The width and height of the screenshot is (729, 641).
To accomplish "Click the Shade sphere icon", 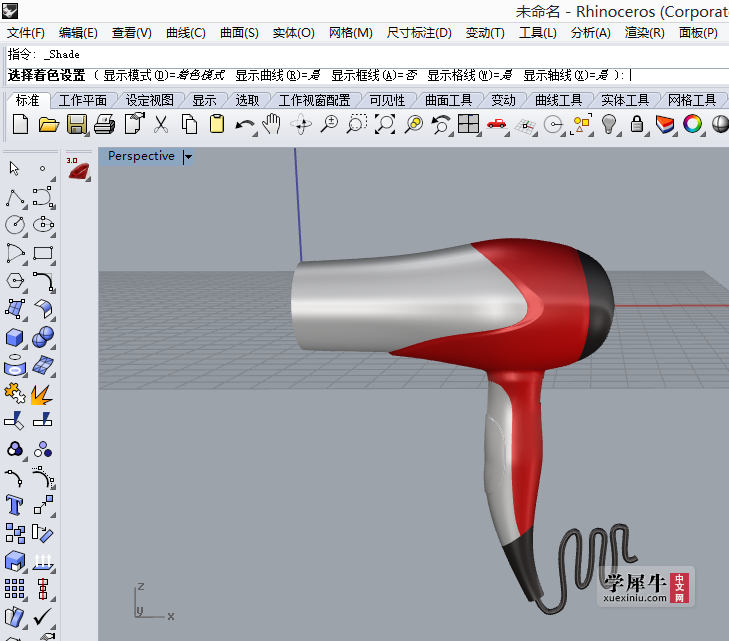I will click(720, 124).
